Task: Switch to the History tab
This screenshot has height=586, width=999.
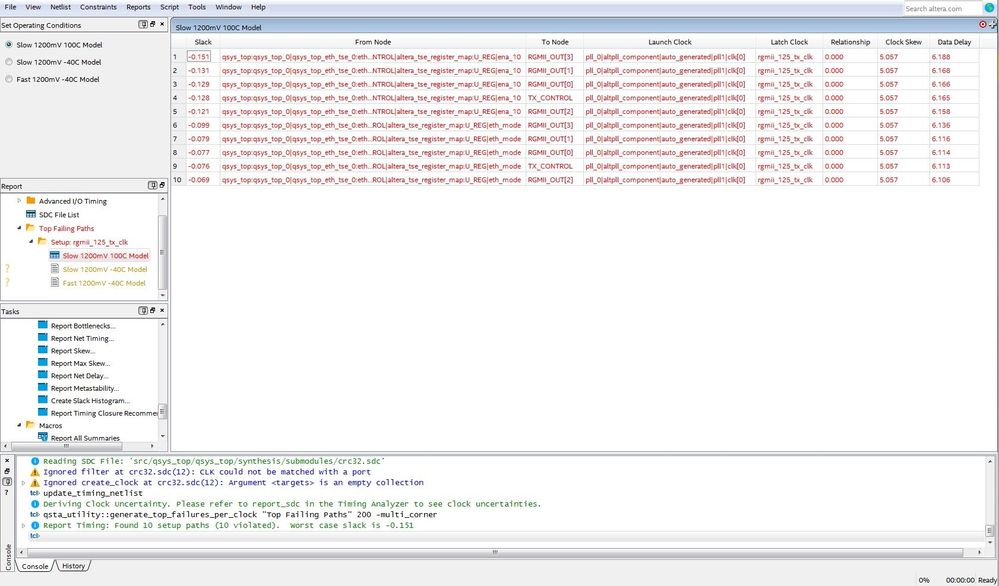Action: pyautogui.click(x=73, y=566)
